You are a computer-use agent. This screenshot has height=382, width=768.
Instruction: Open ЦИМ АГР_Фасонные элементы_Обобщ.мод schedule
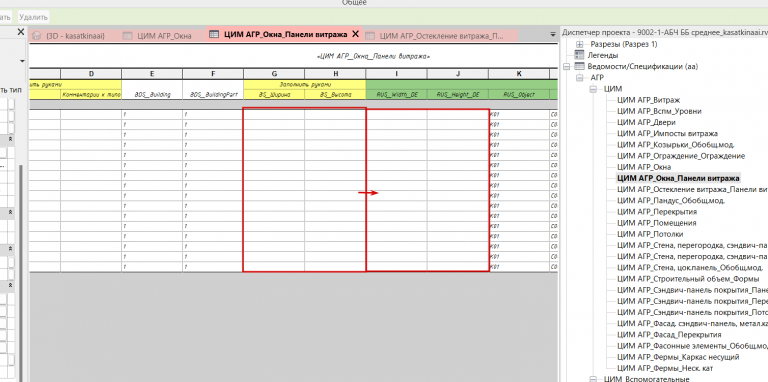point(692,346)
